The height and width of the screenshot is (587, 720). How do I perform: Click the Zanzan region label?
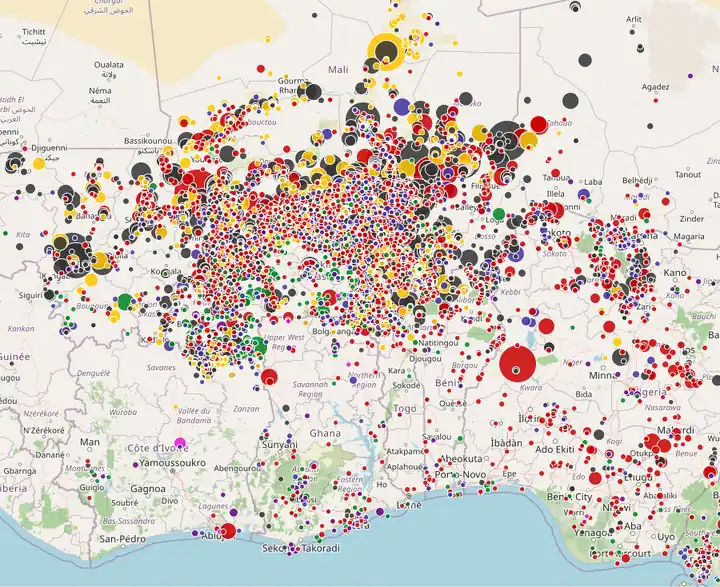click(246, 409)
